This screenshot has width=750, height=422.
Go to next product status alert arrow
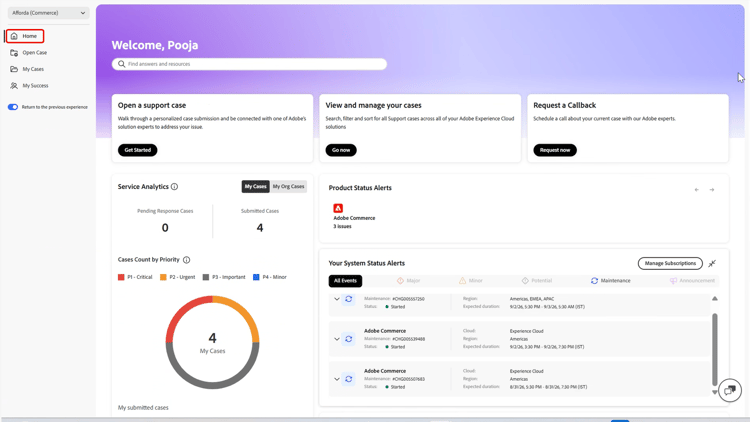tap(712, 190)
